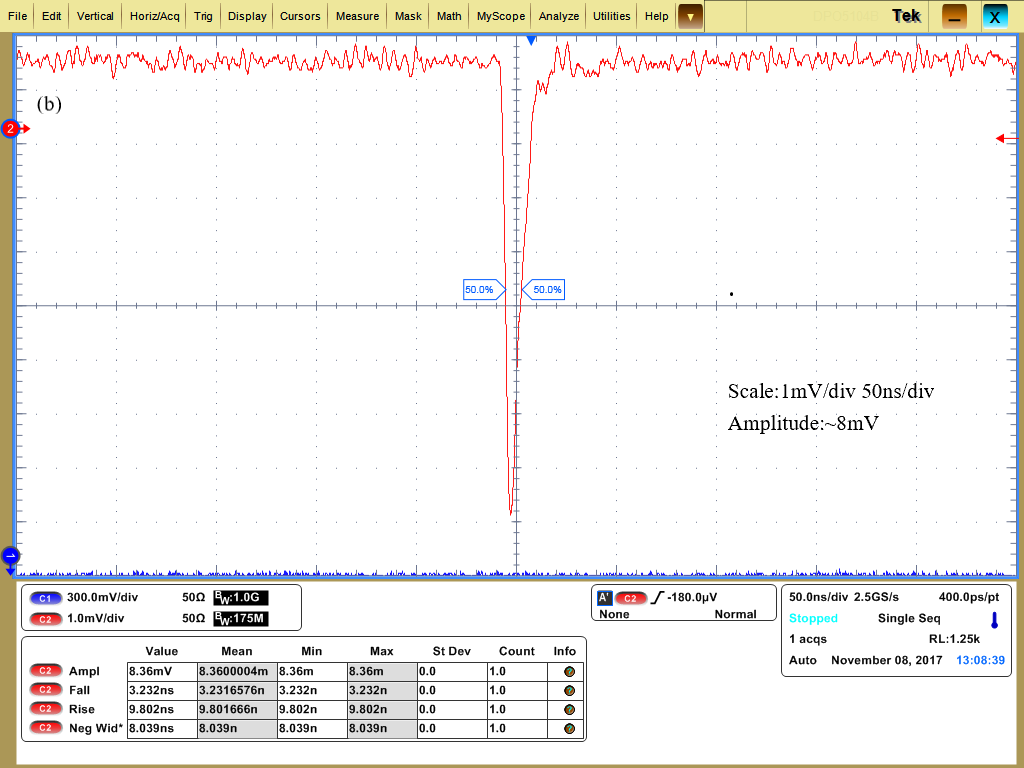This screenshot has height=768, width=1024.
Task: Click the trigger level -180.0µV value
Action: [692, 598]
